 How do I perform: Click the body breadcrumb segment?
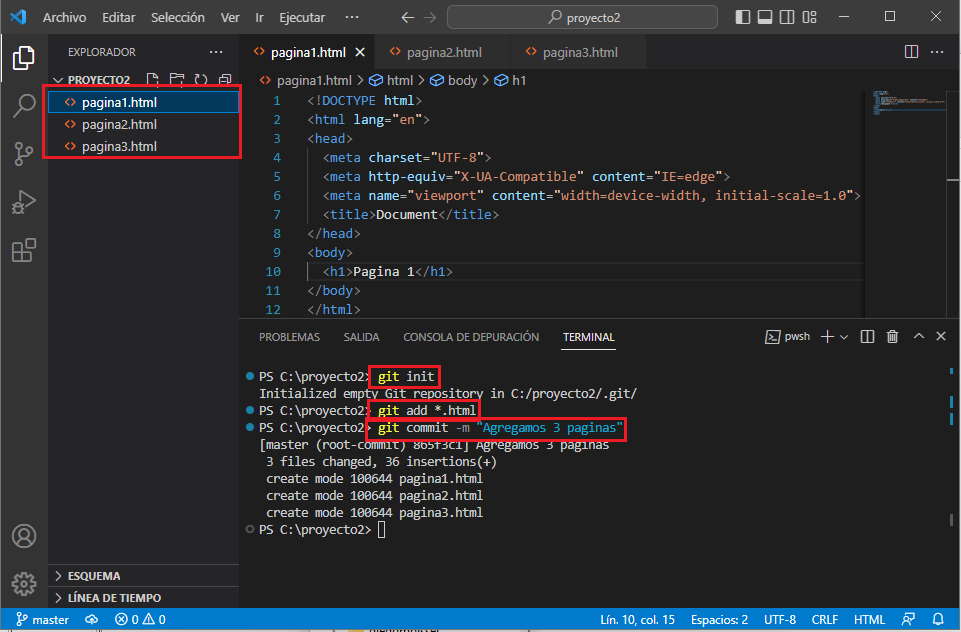[454, 80]
